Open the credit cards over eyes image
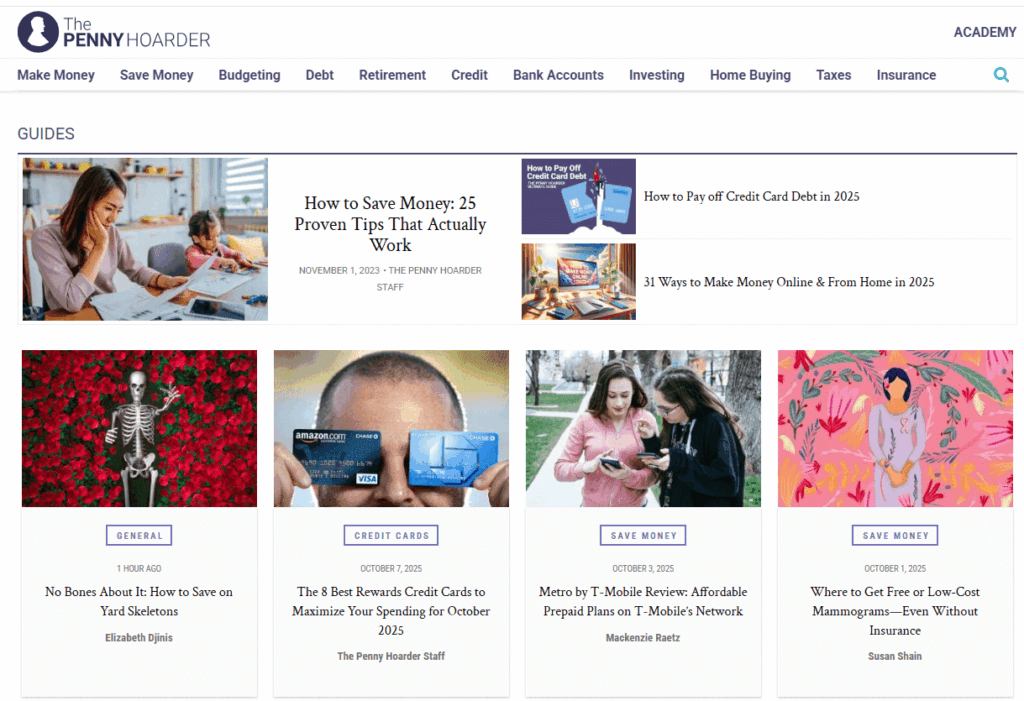Image resolution: width=1024 pixels, height=701 pixels. pos(391,429)
